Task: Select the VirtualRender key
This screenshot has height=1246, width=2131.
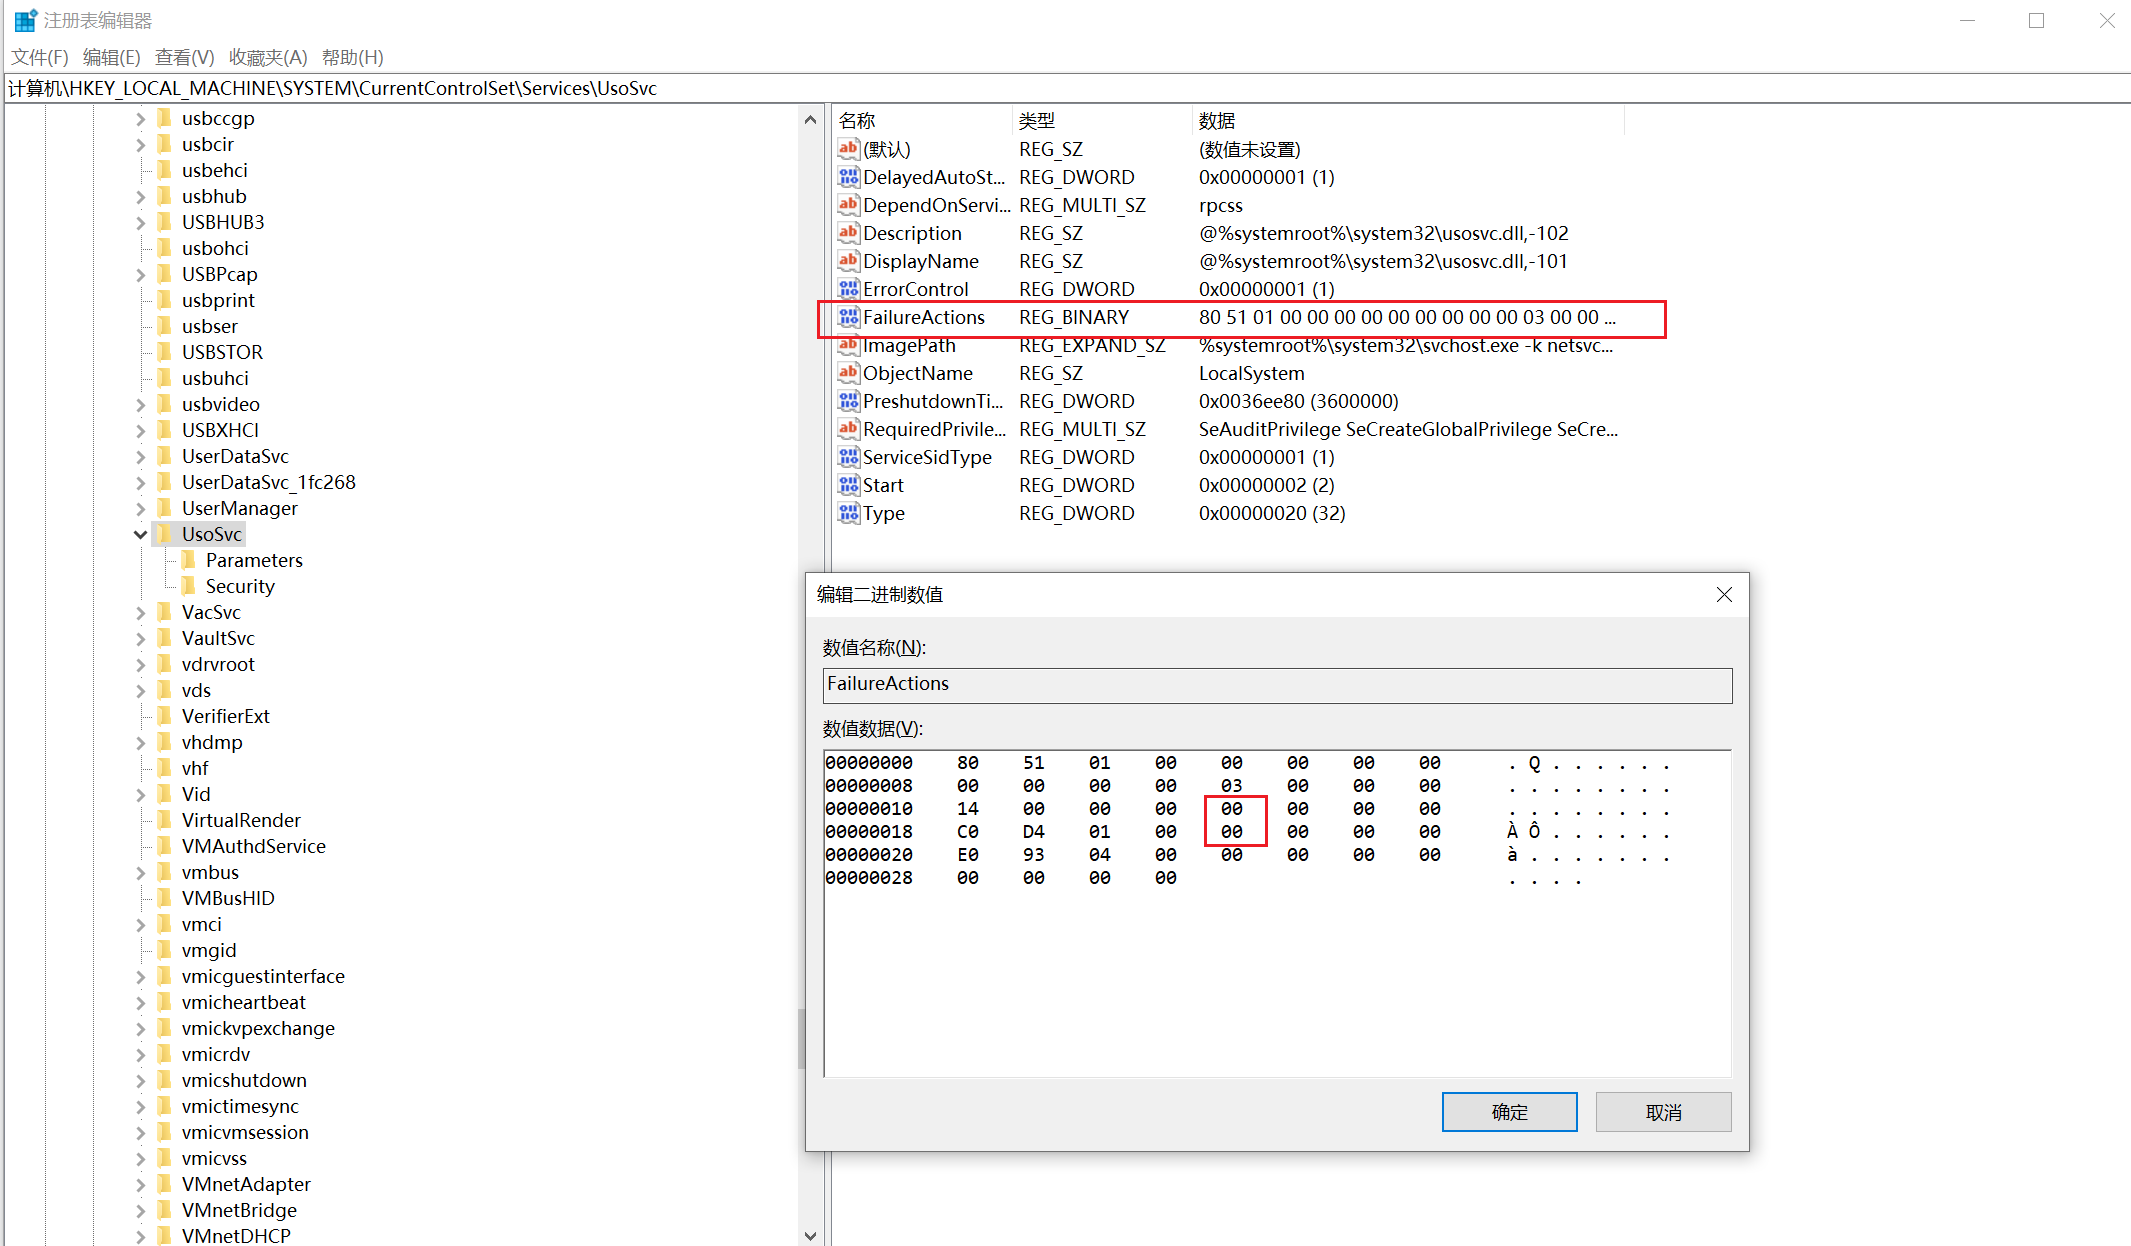Action: click(241, 820)
